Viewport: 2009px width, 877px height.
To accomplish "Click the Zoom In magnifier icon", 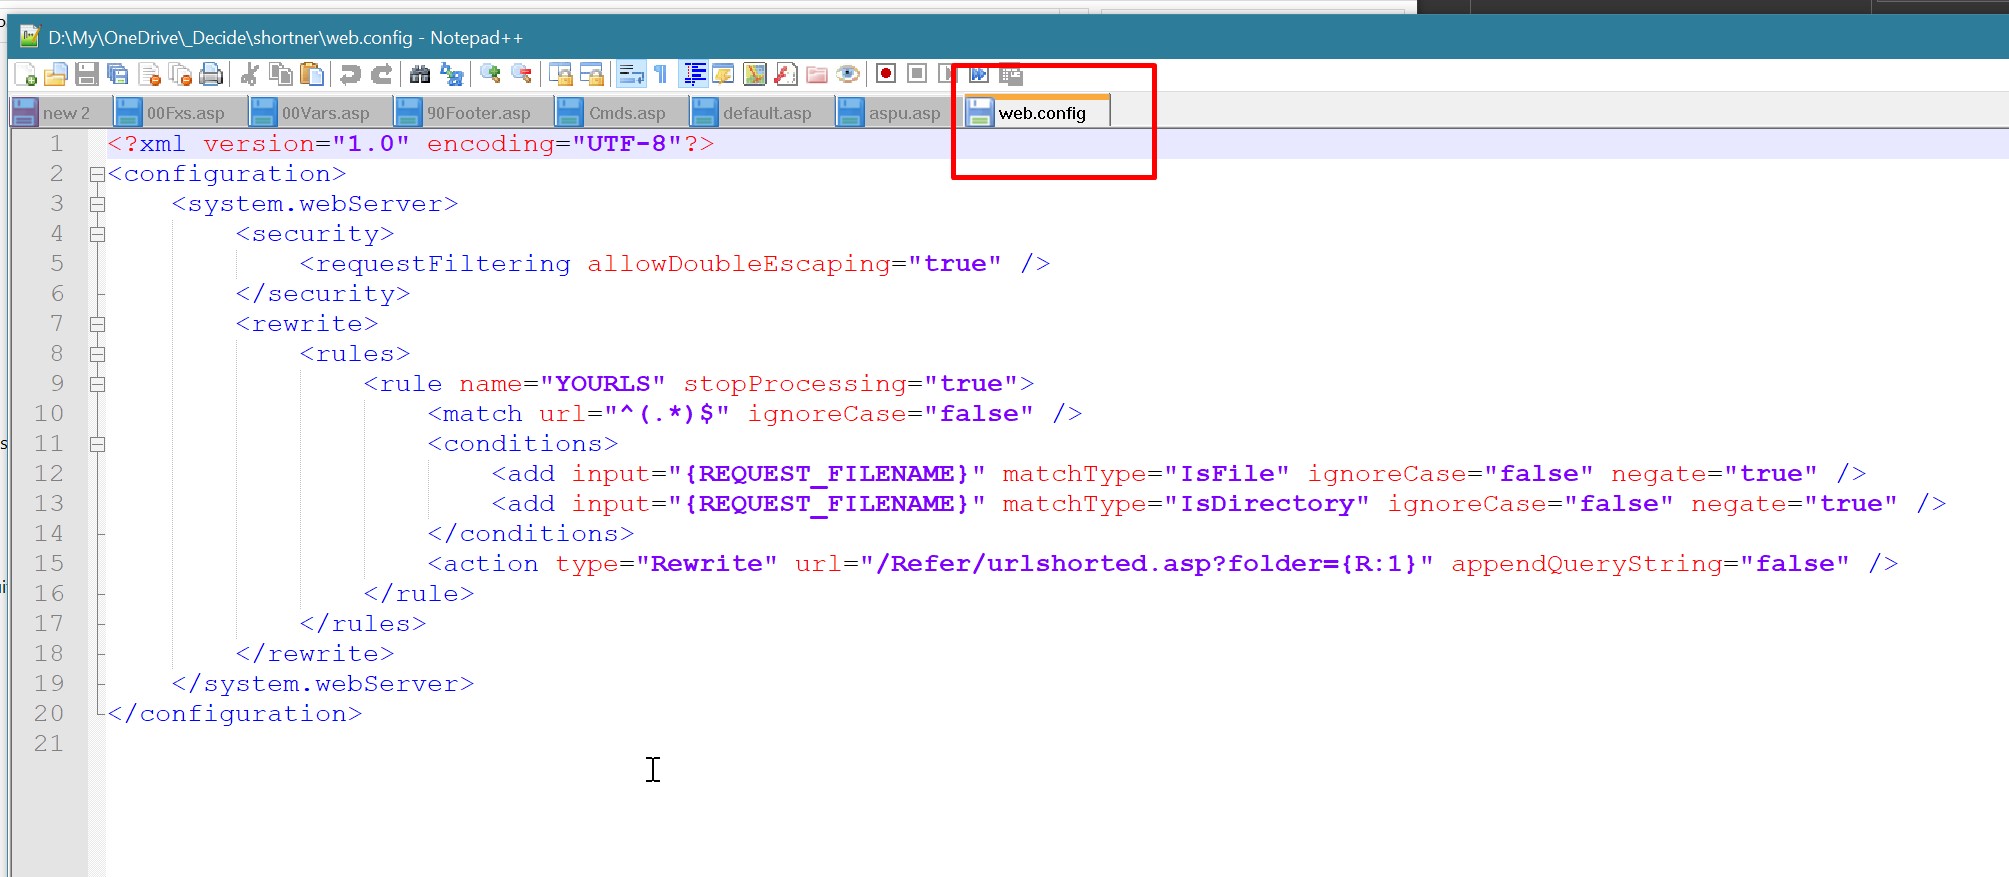I will point(490,74).
